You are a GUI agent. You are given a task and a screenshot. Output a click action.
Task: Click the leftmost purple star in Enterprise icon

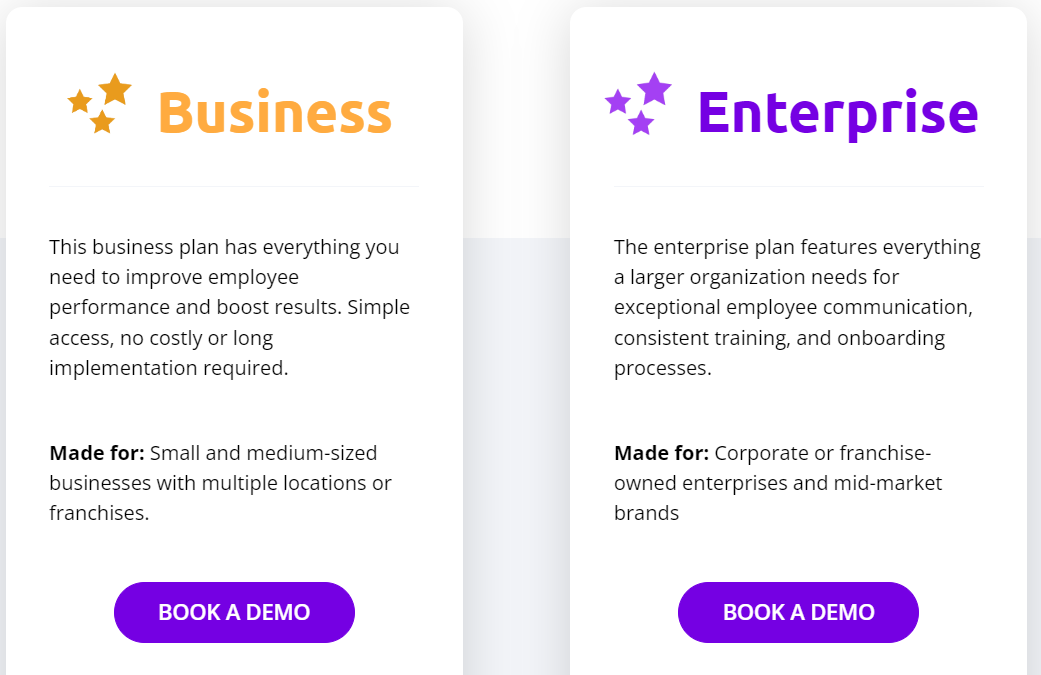[618, 101]
